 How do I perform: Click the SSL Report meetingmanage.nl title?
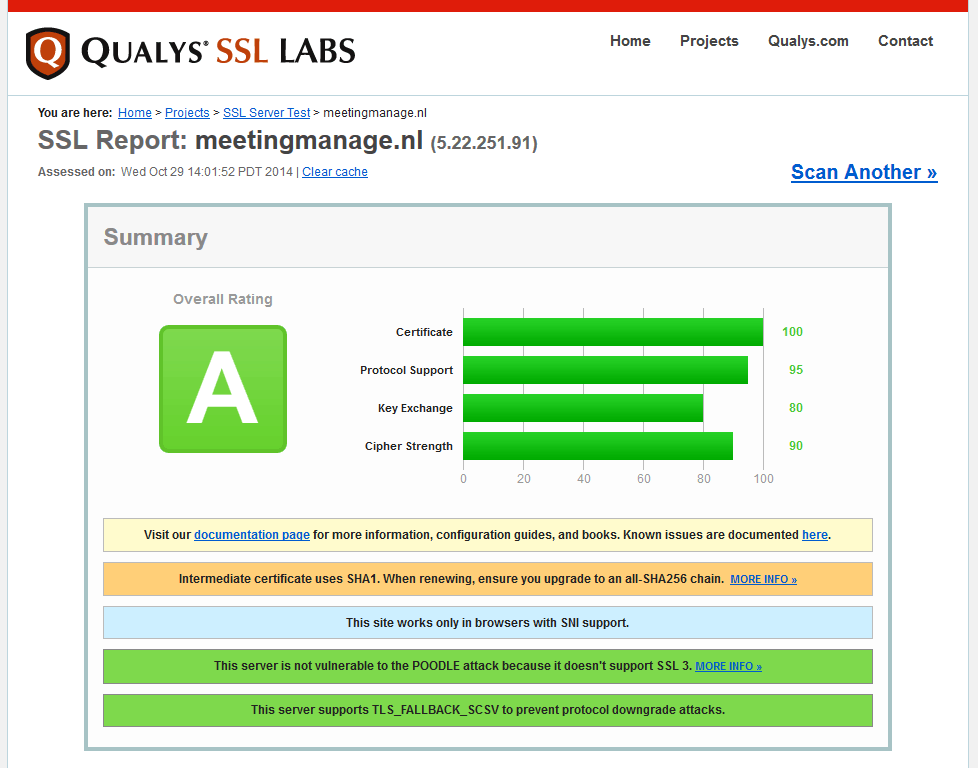coord(230,140)
